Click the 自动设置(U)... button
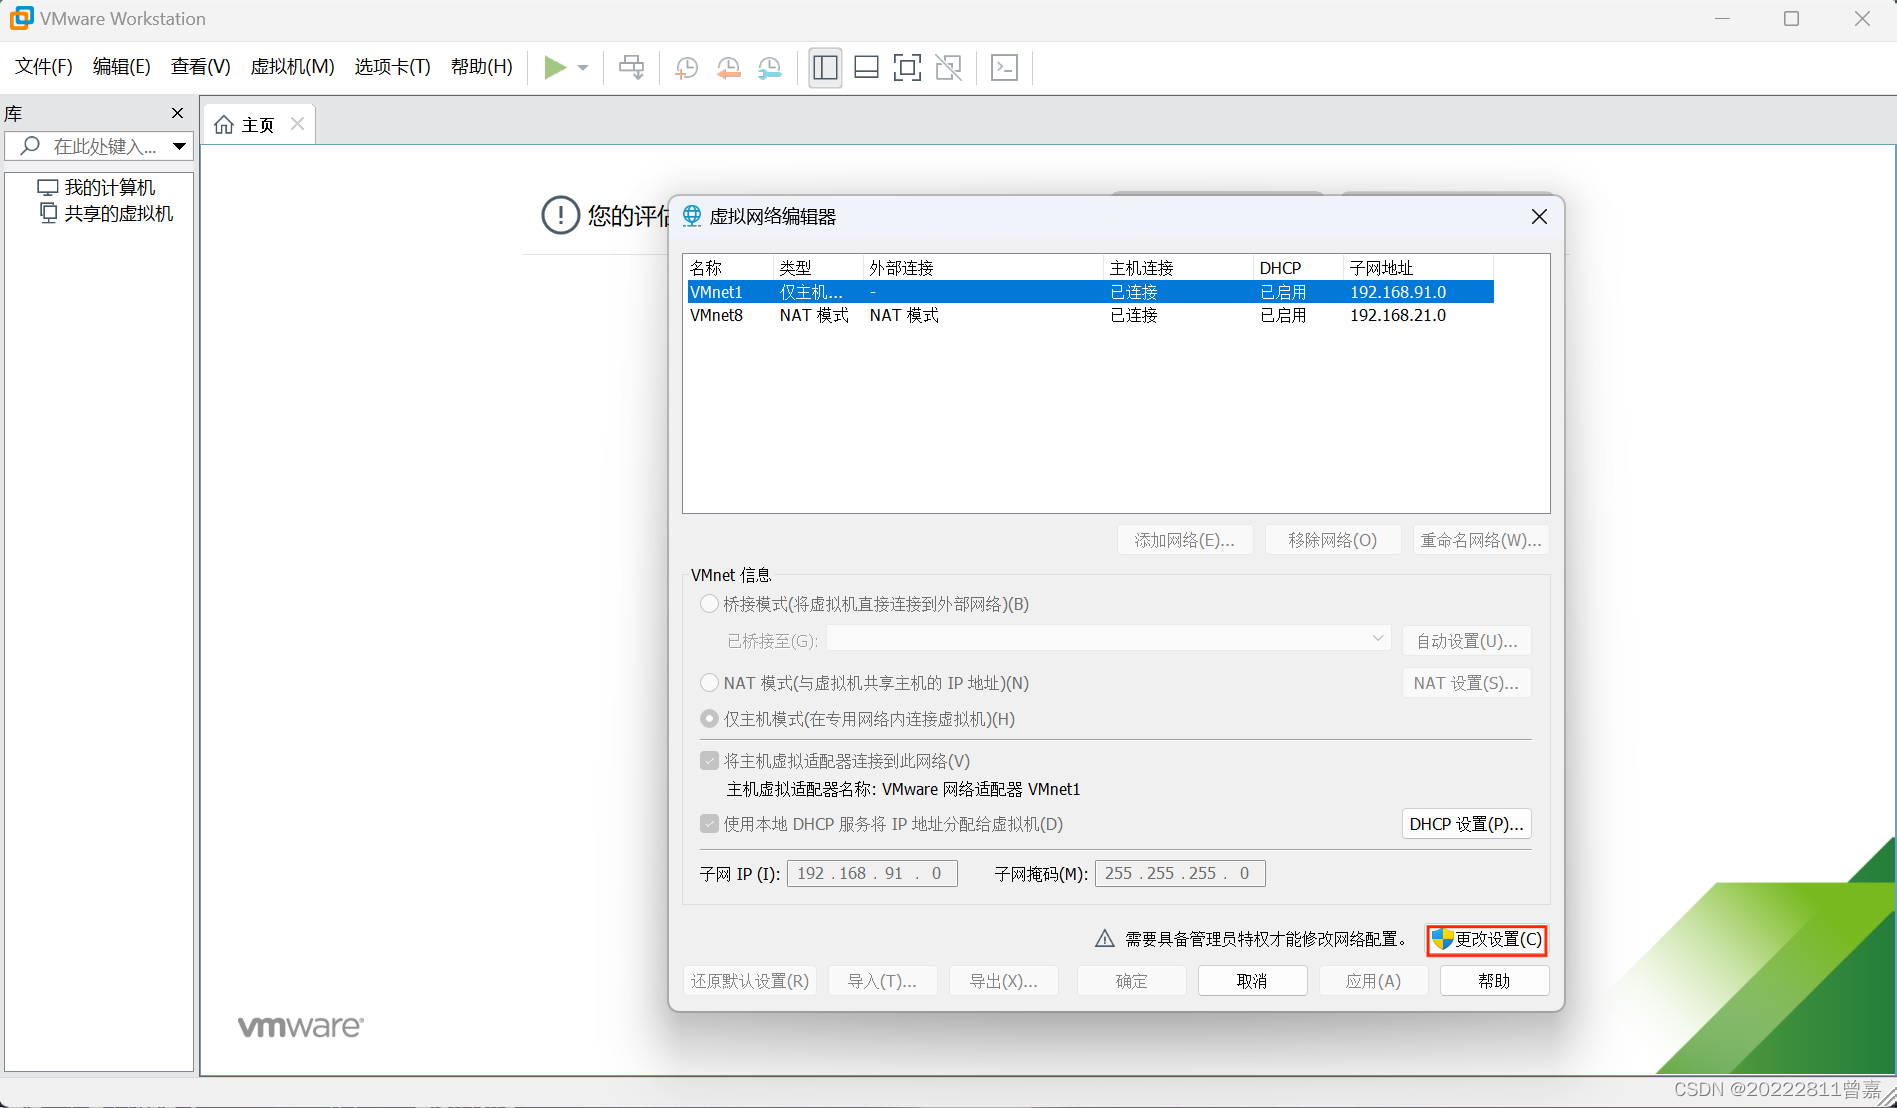This screenshot has width=1897, height=1108. tap(1467, 641)
